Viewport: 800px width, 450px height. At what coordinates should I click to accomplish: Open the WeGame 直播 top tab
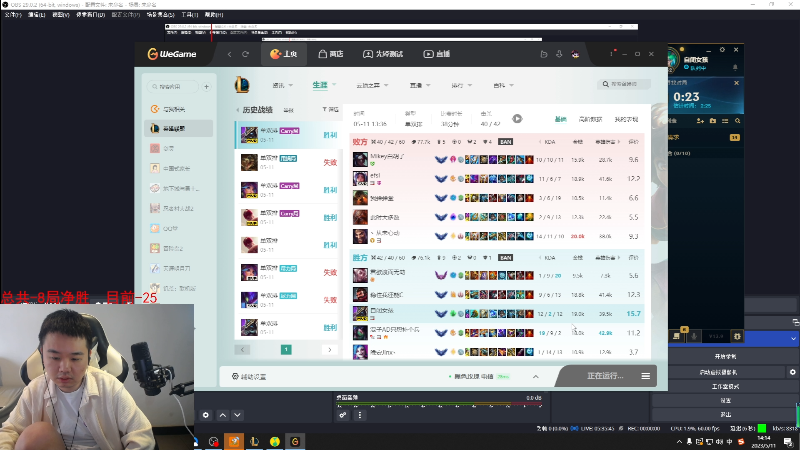click(437, 54)
